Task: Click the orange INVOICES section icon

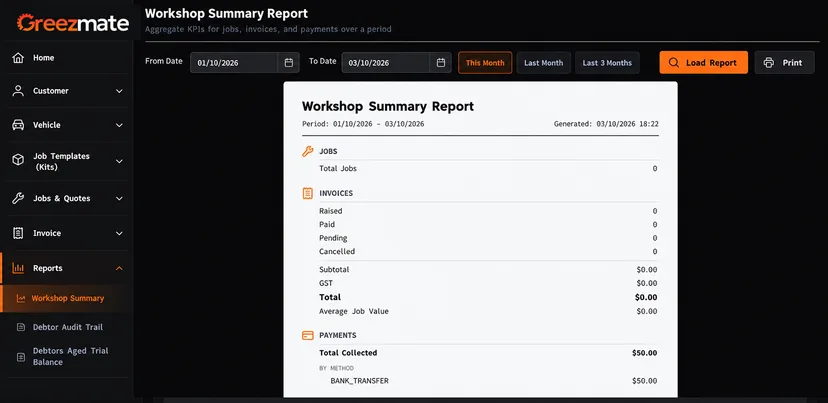Action: pos(307,193)
